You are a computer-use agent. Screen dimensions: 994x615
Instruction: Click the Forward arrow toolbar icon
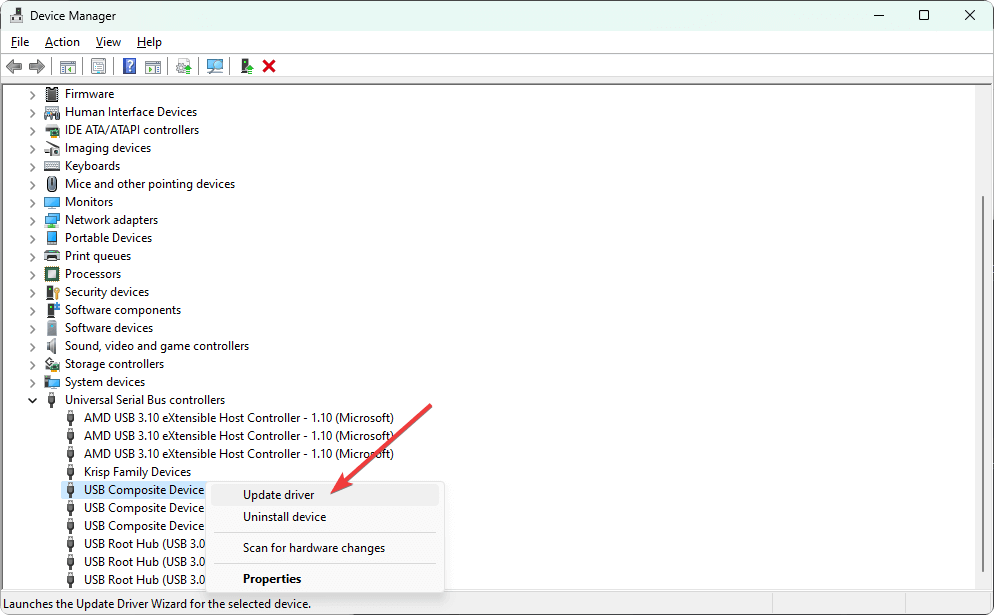click(37, 66)
